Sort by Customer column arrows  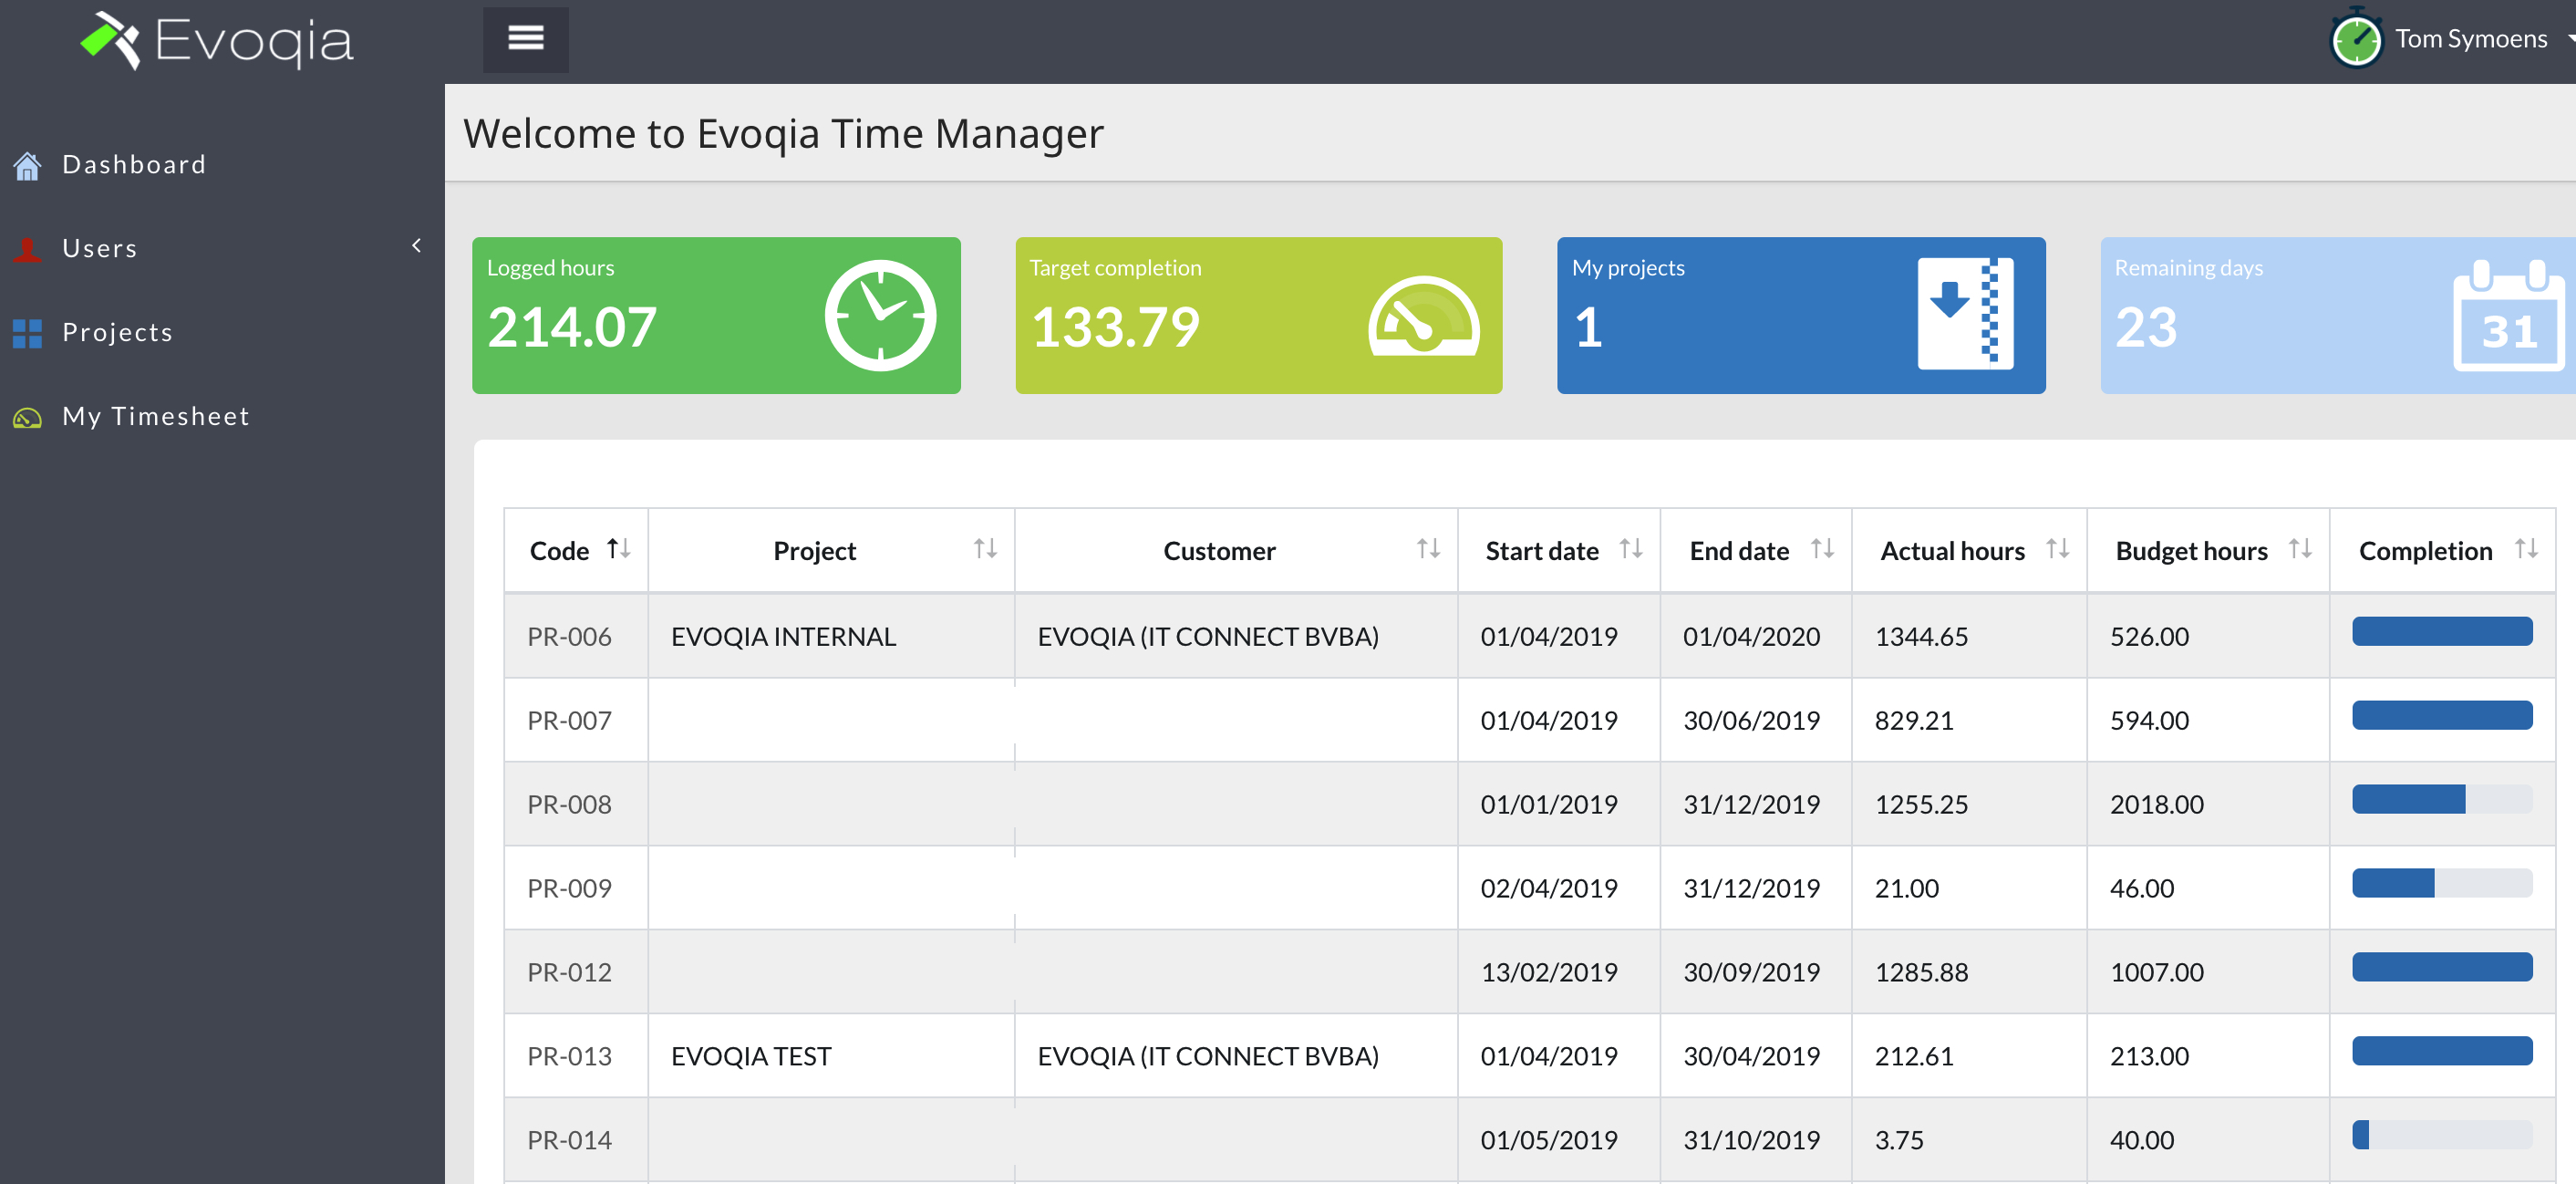click(x=1428, y=549)
